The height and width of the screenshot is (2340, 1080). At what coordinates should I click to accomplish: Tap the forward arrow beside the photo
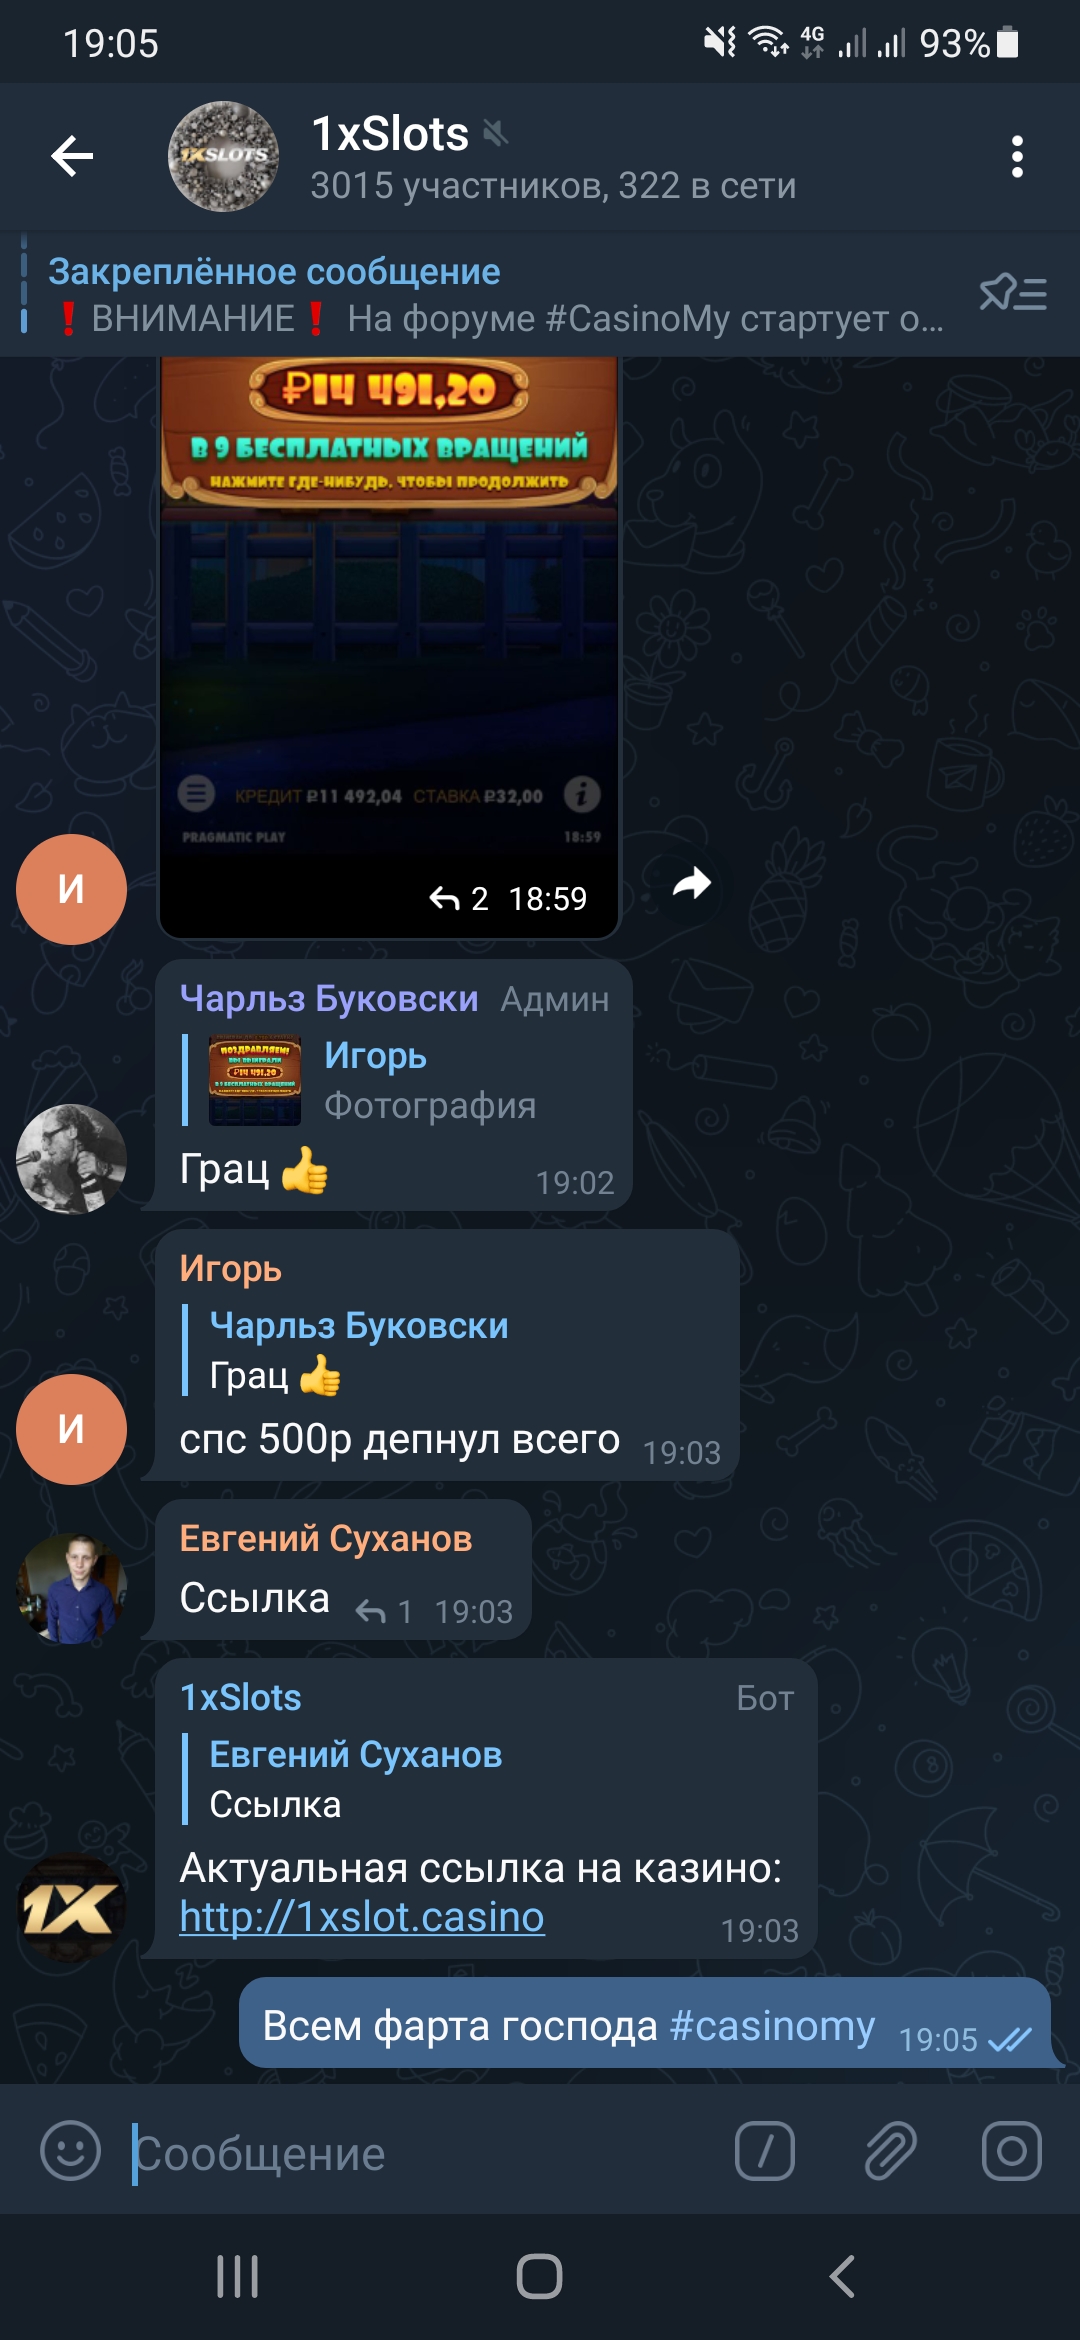tap(691, 883)
